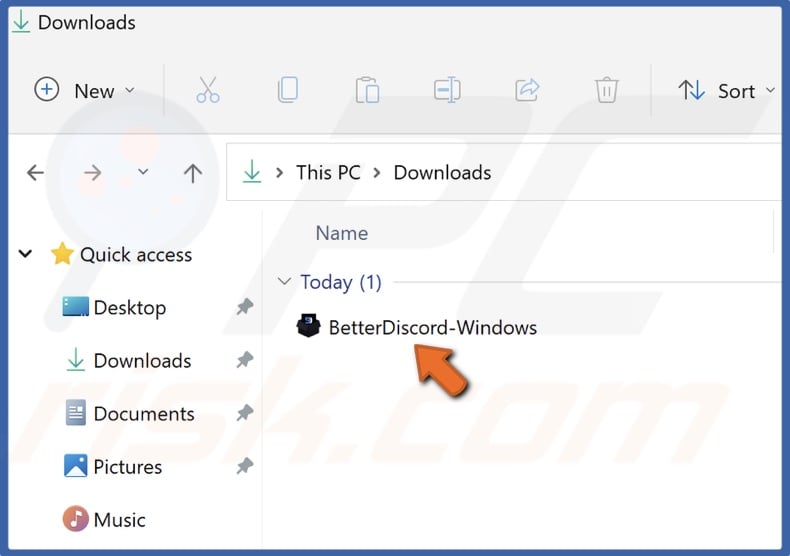This screenshot has width=790, height=556.
Task: Open the recent locations chevron
Action: [x=143, y=172]
